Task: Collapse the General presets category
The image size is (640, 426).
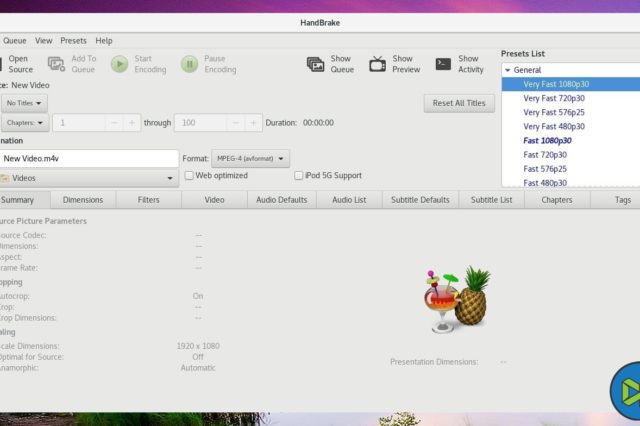Action: tap(507, 70)
